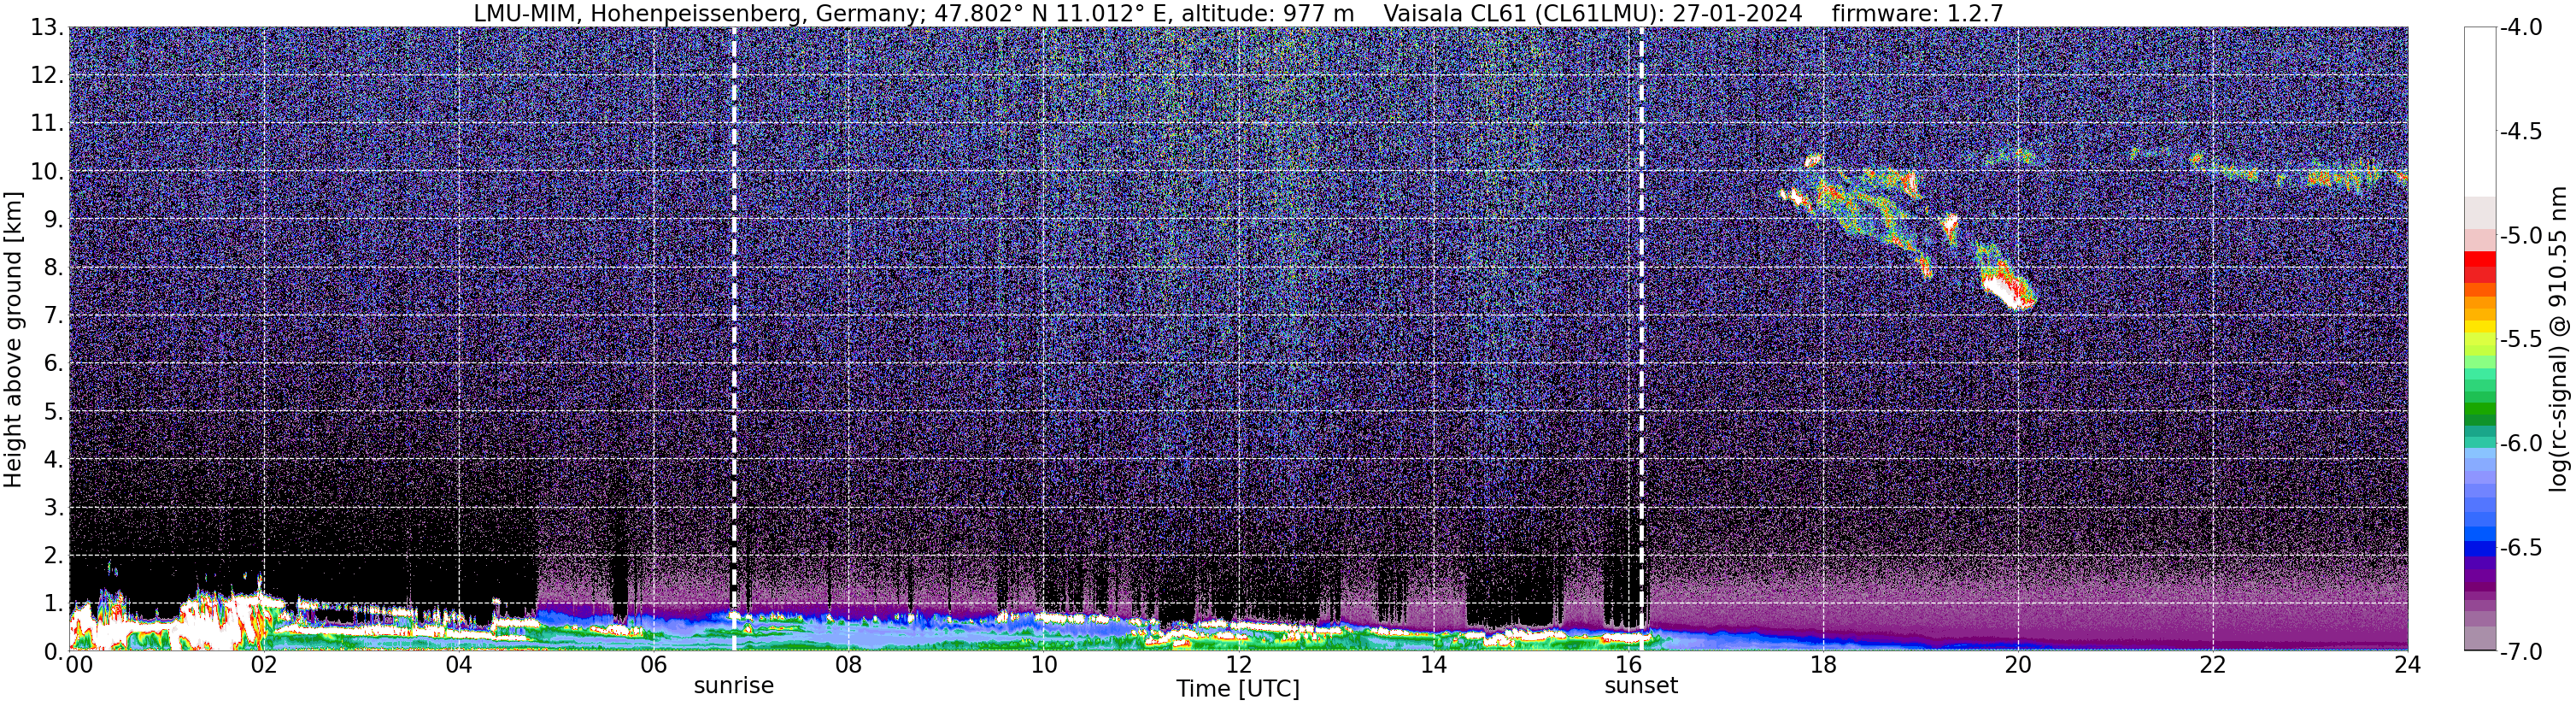This screenshot has height=706, width=2576.
Task: Click the '24' time tick label
Action: pos(2408,665)
